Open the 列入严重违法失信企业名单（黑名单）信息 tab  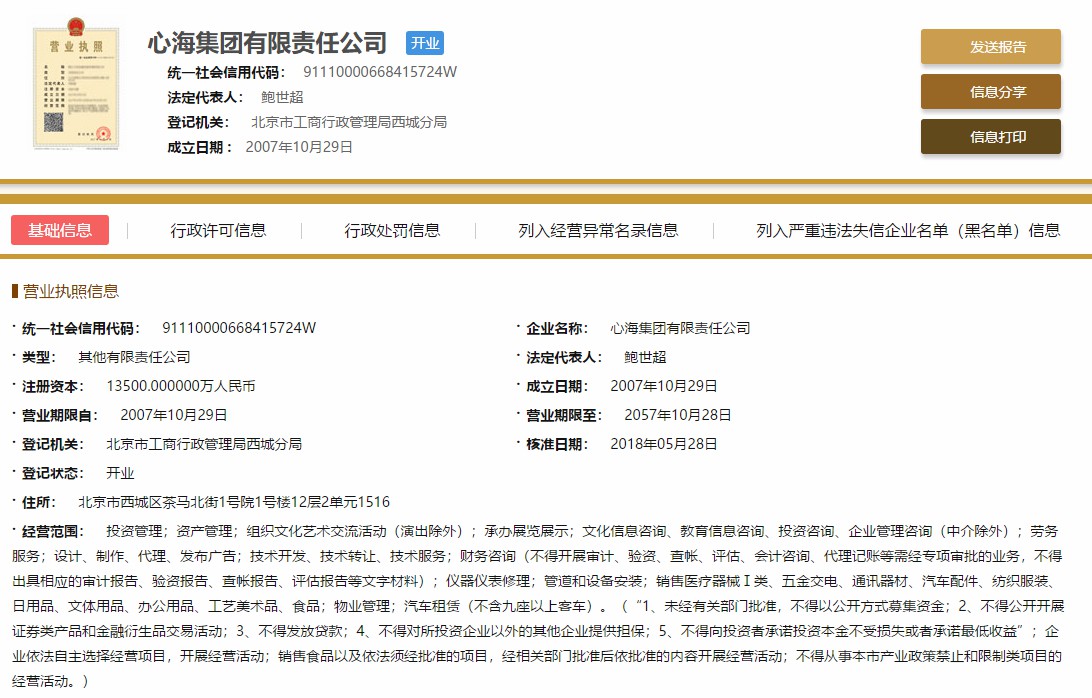[907, 230]
